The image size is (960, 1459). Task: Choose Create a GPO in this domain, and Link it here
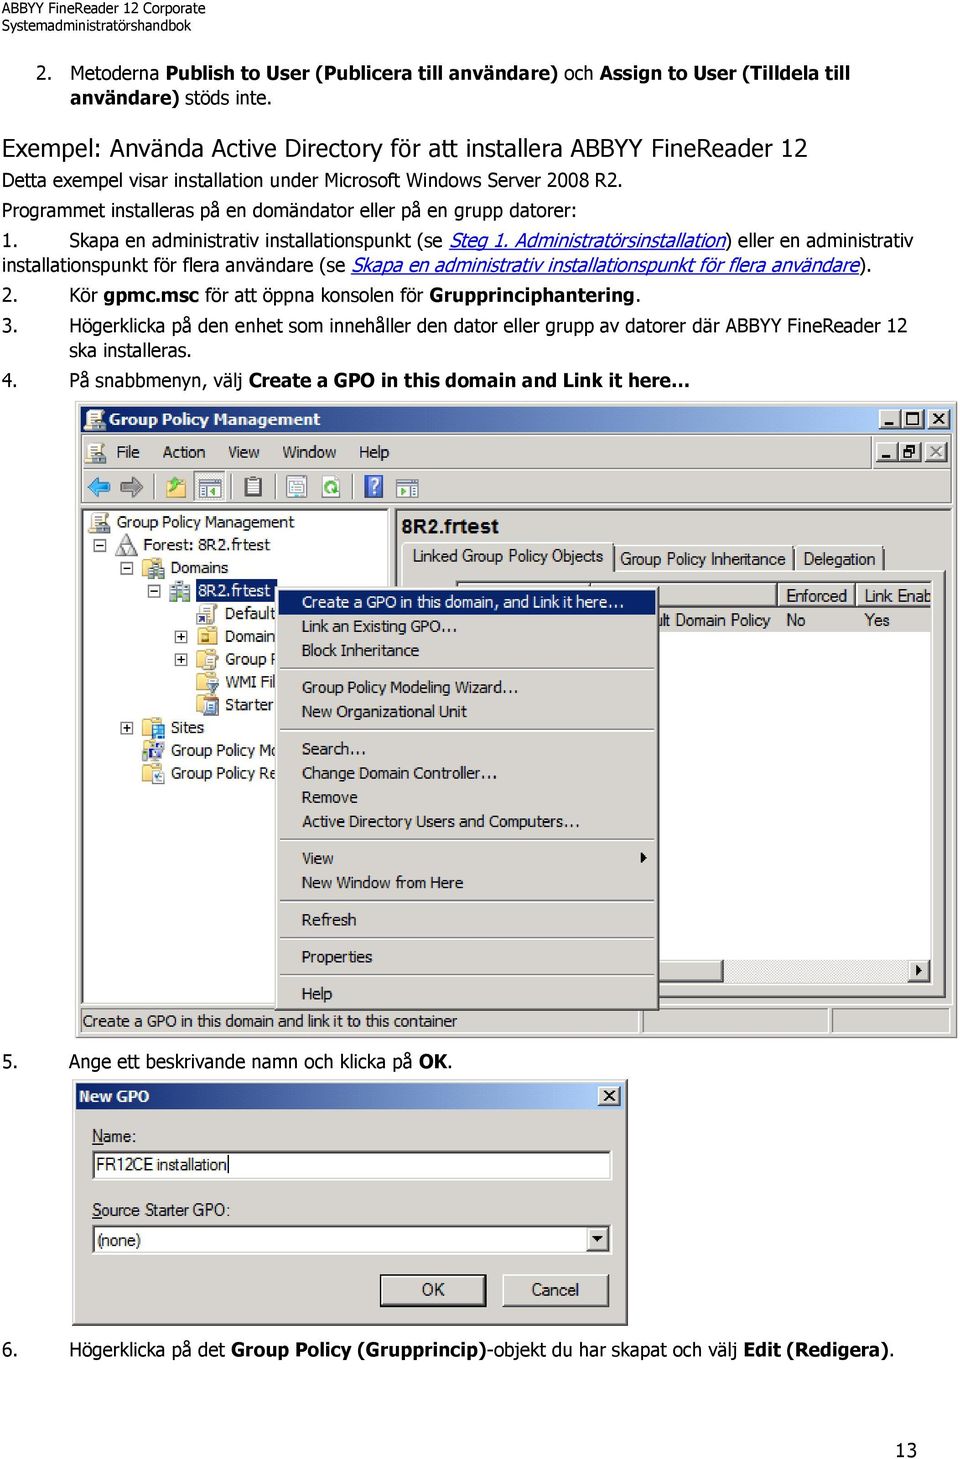coord(467,602)
